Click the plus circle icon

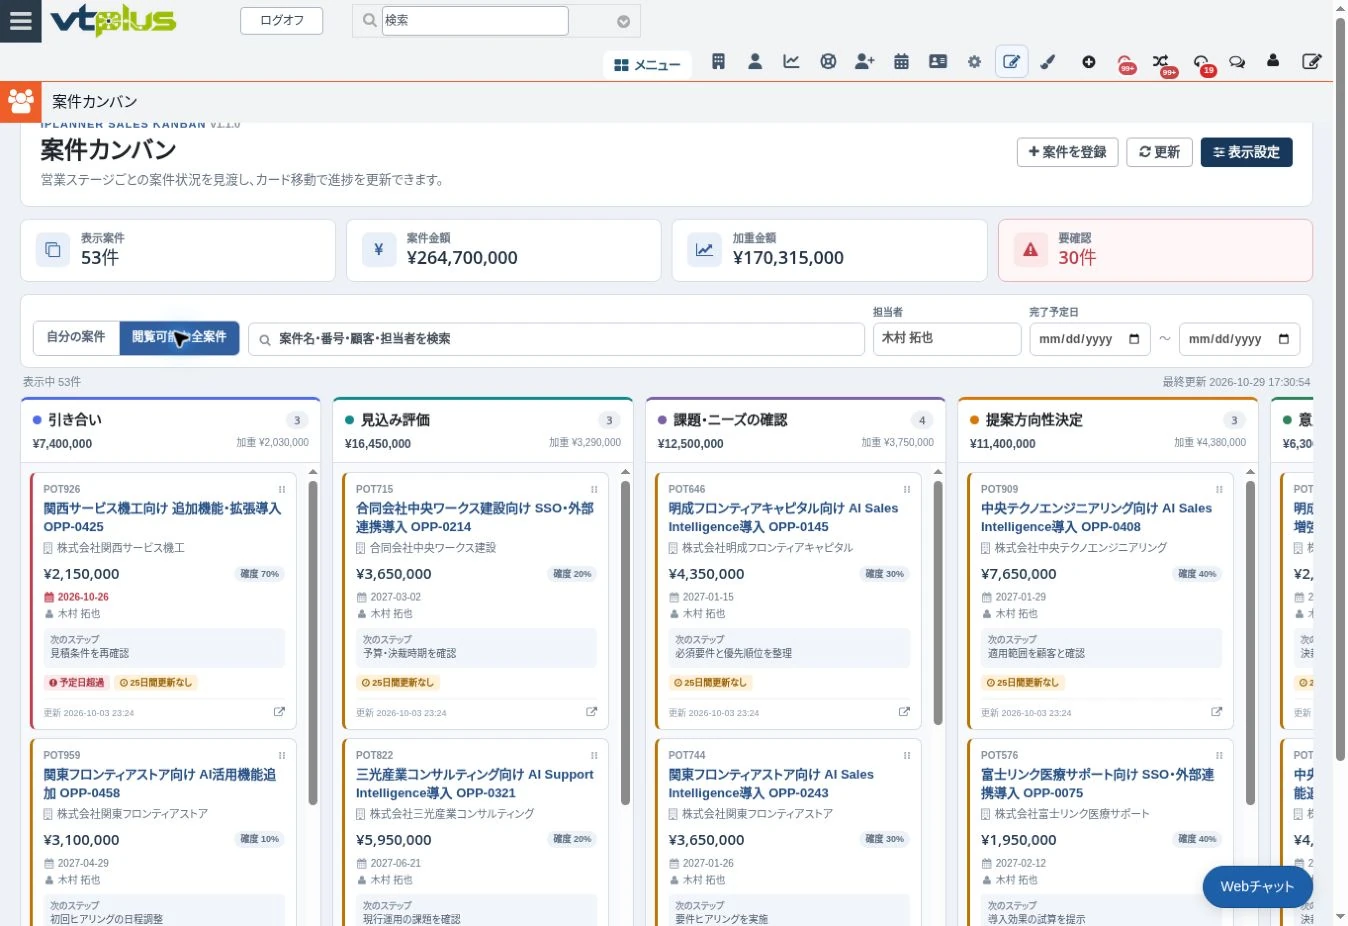tap(1089, 62)
